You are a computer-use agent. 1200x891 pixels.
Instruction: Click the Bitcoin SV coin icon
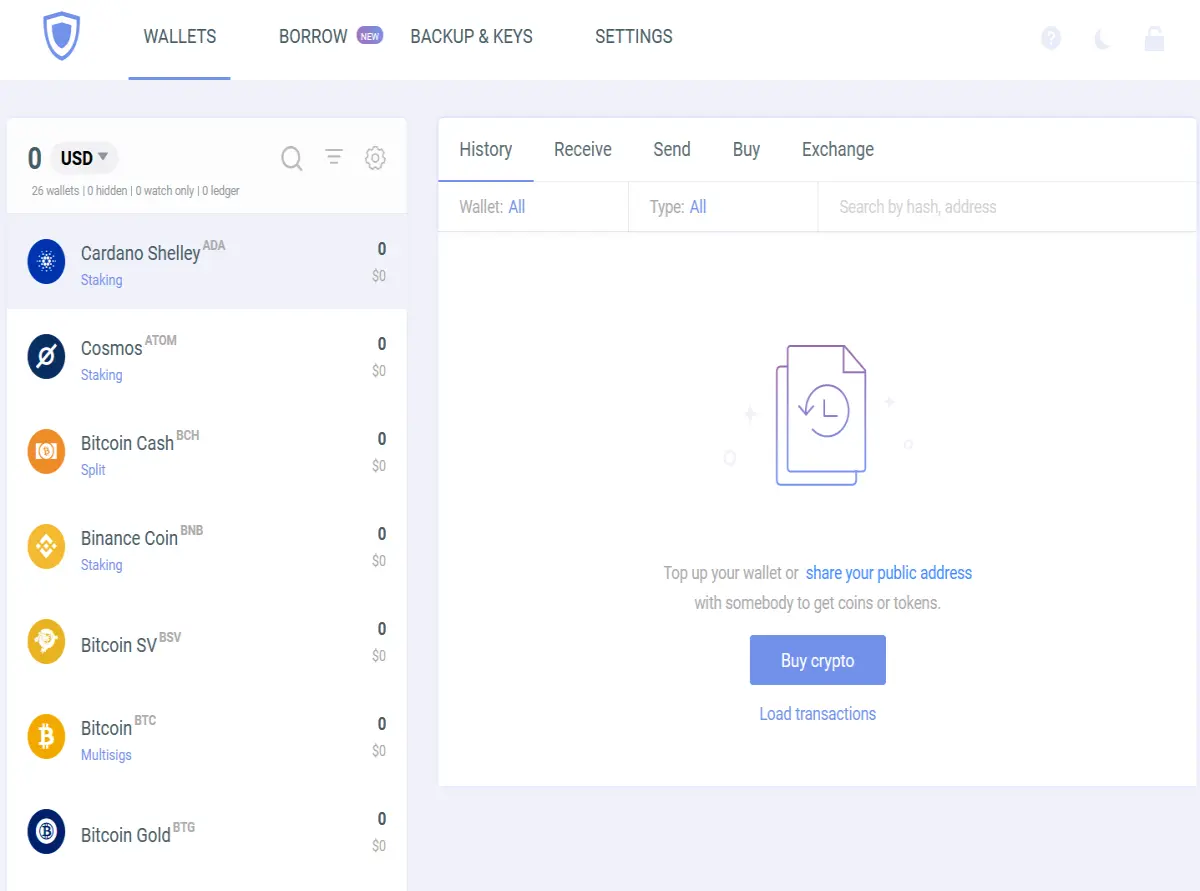pos(46,642)
